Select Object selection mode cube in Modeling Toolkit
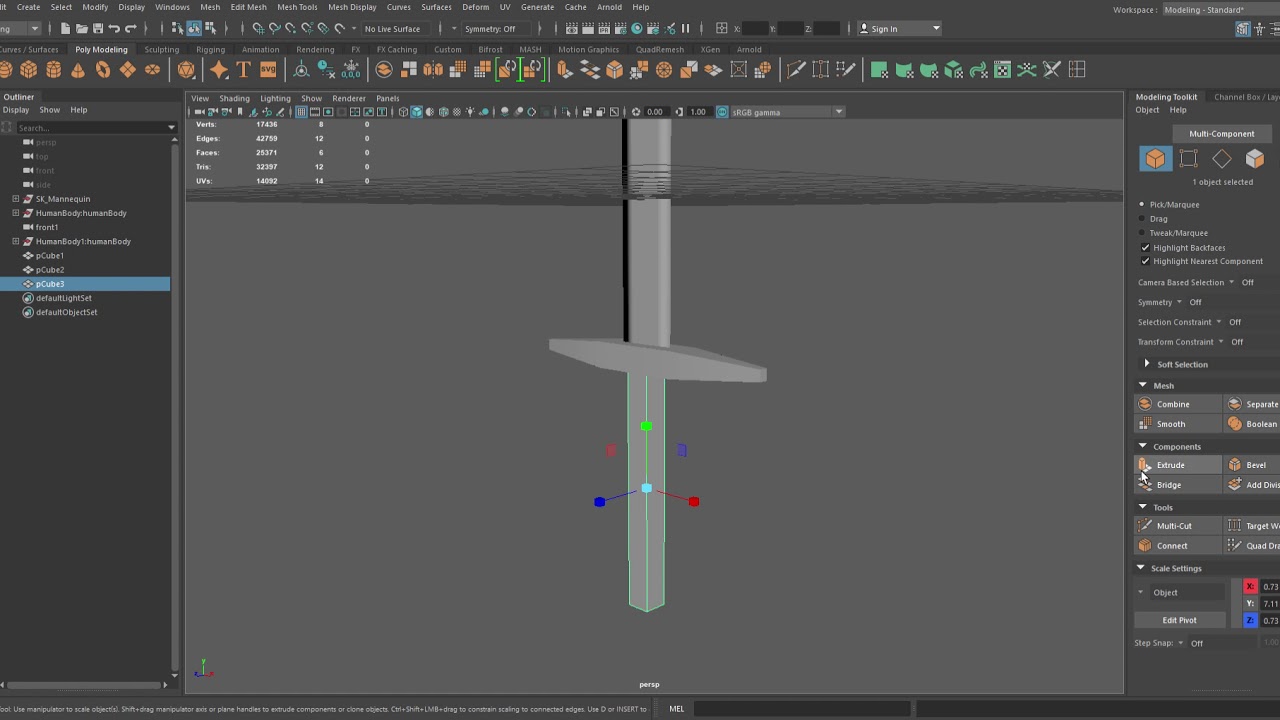Image resolution: width=1280 pixels, height=720 pixels. coord(1155,159)
